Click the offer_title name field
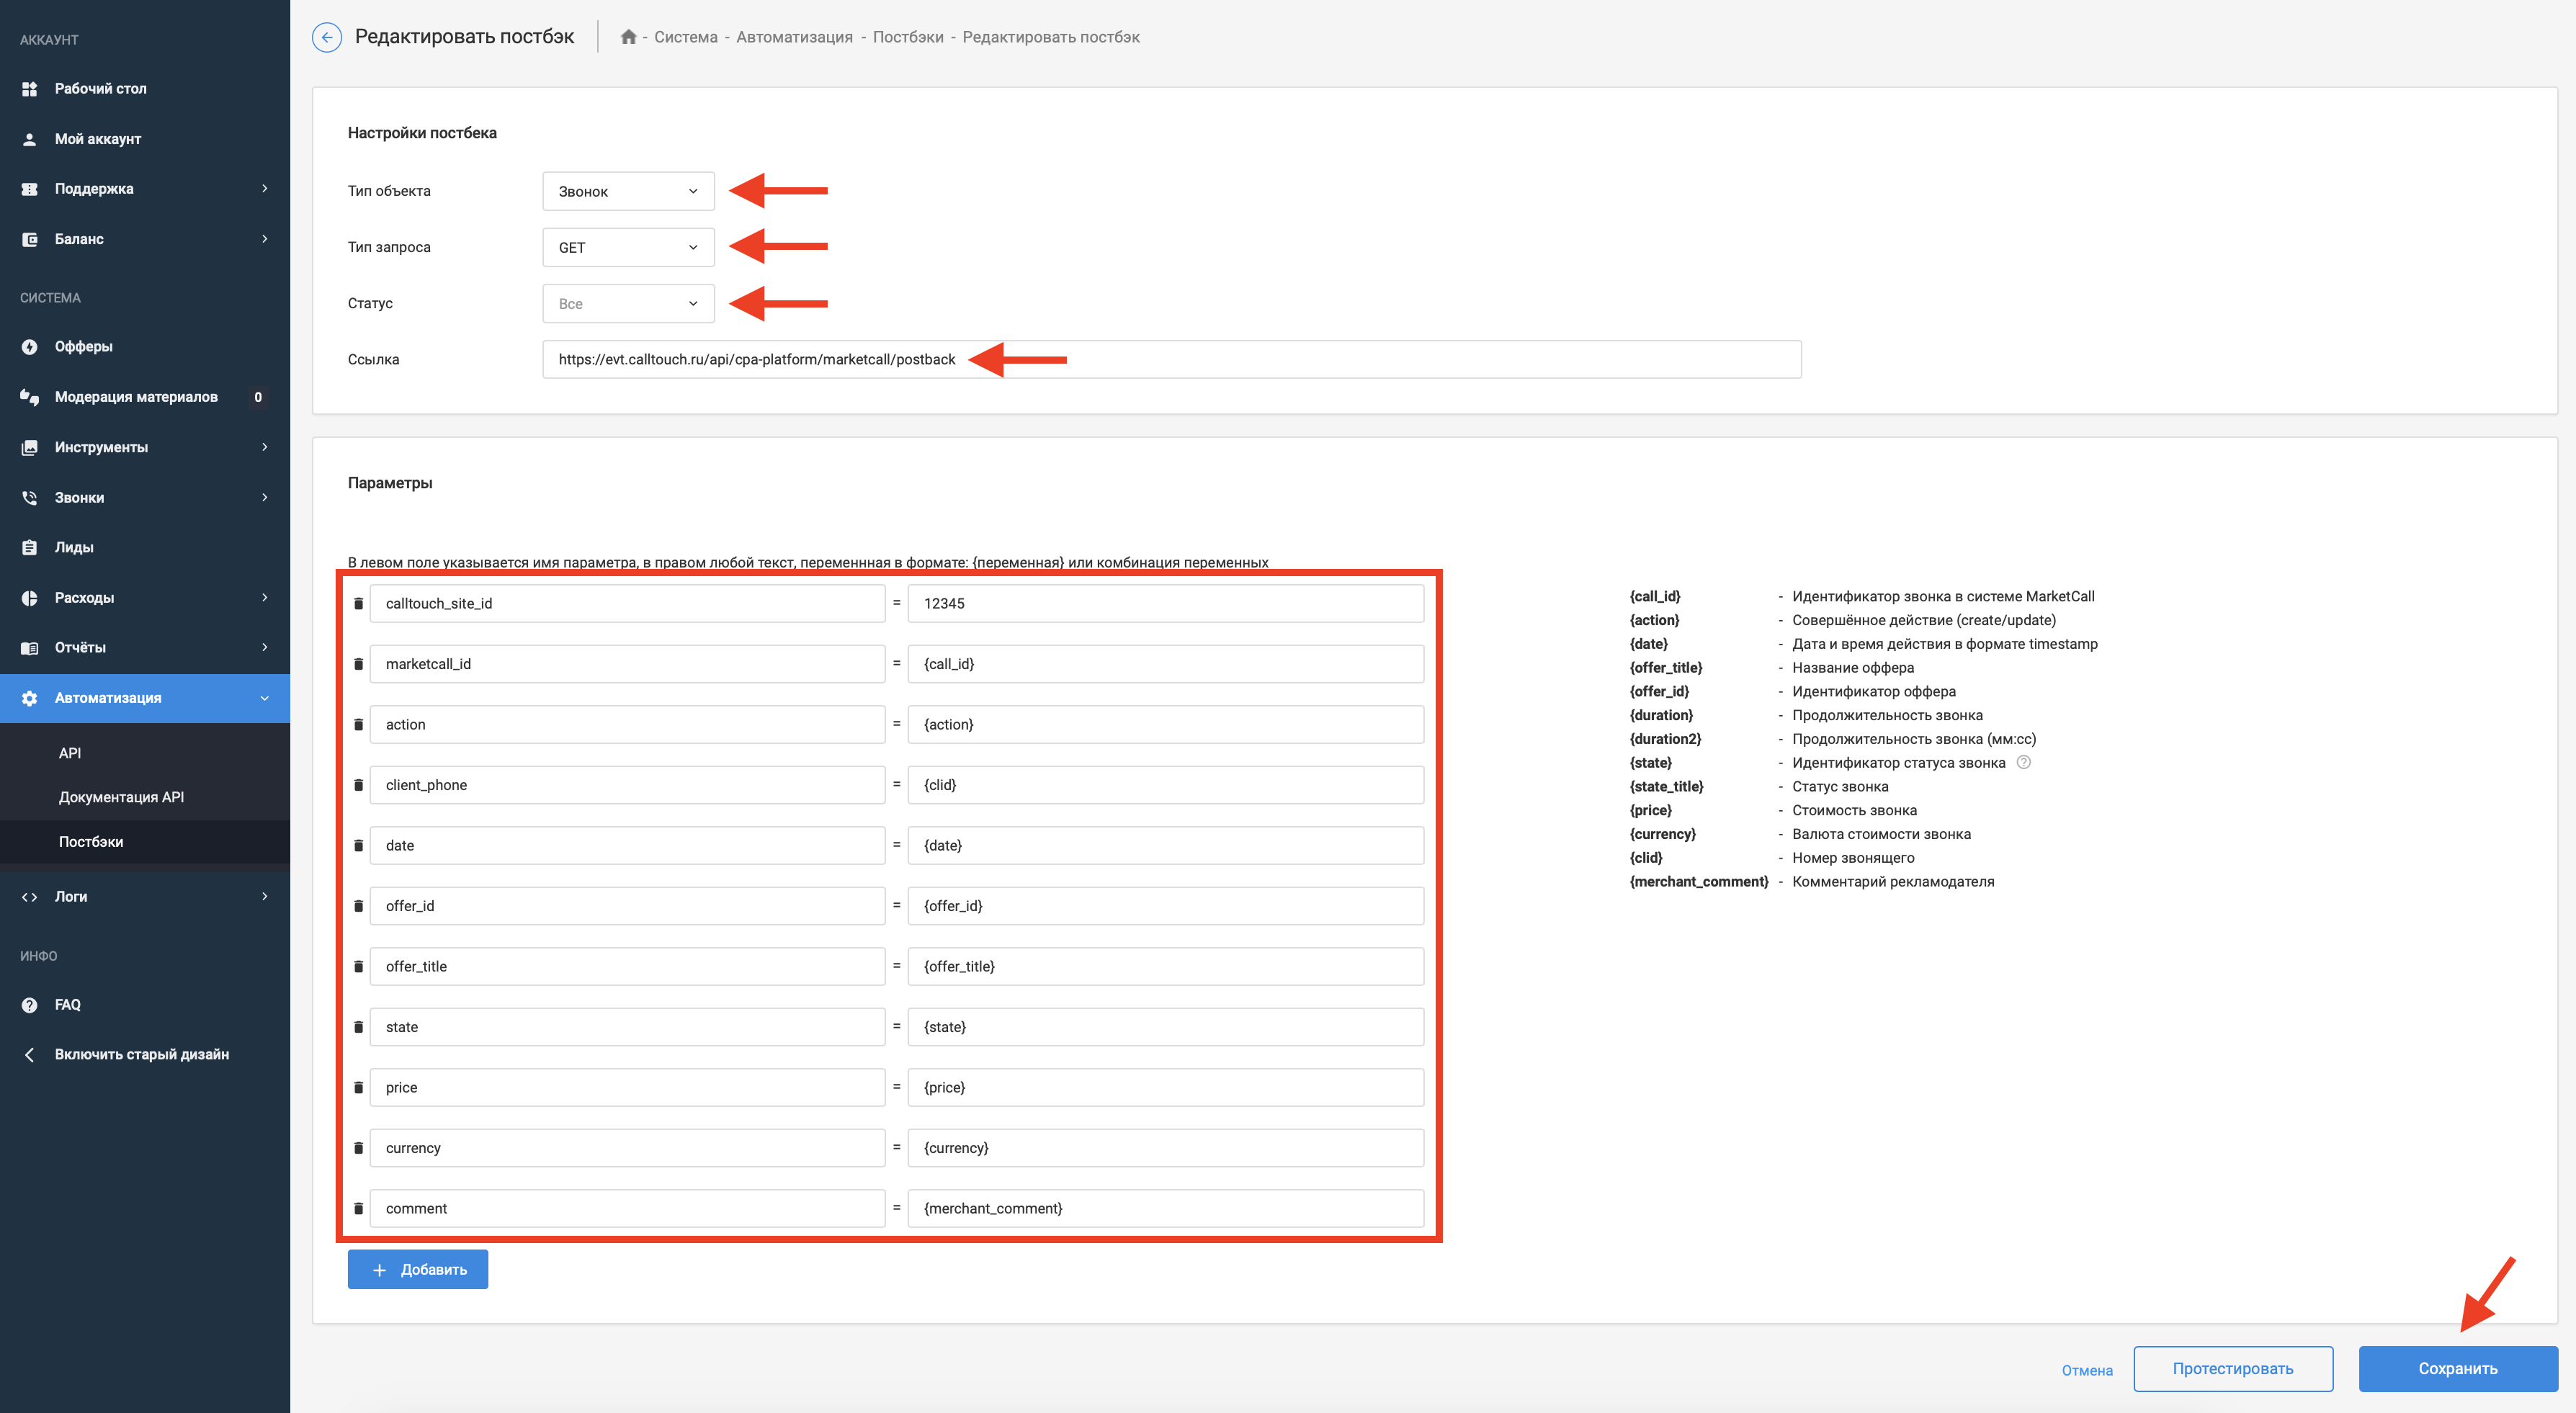The width and height of the screenshot is (2576, 1413). click(627, 967)
